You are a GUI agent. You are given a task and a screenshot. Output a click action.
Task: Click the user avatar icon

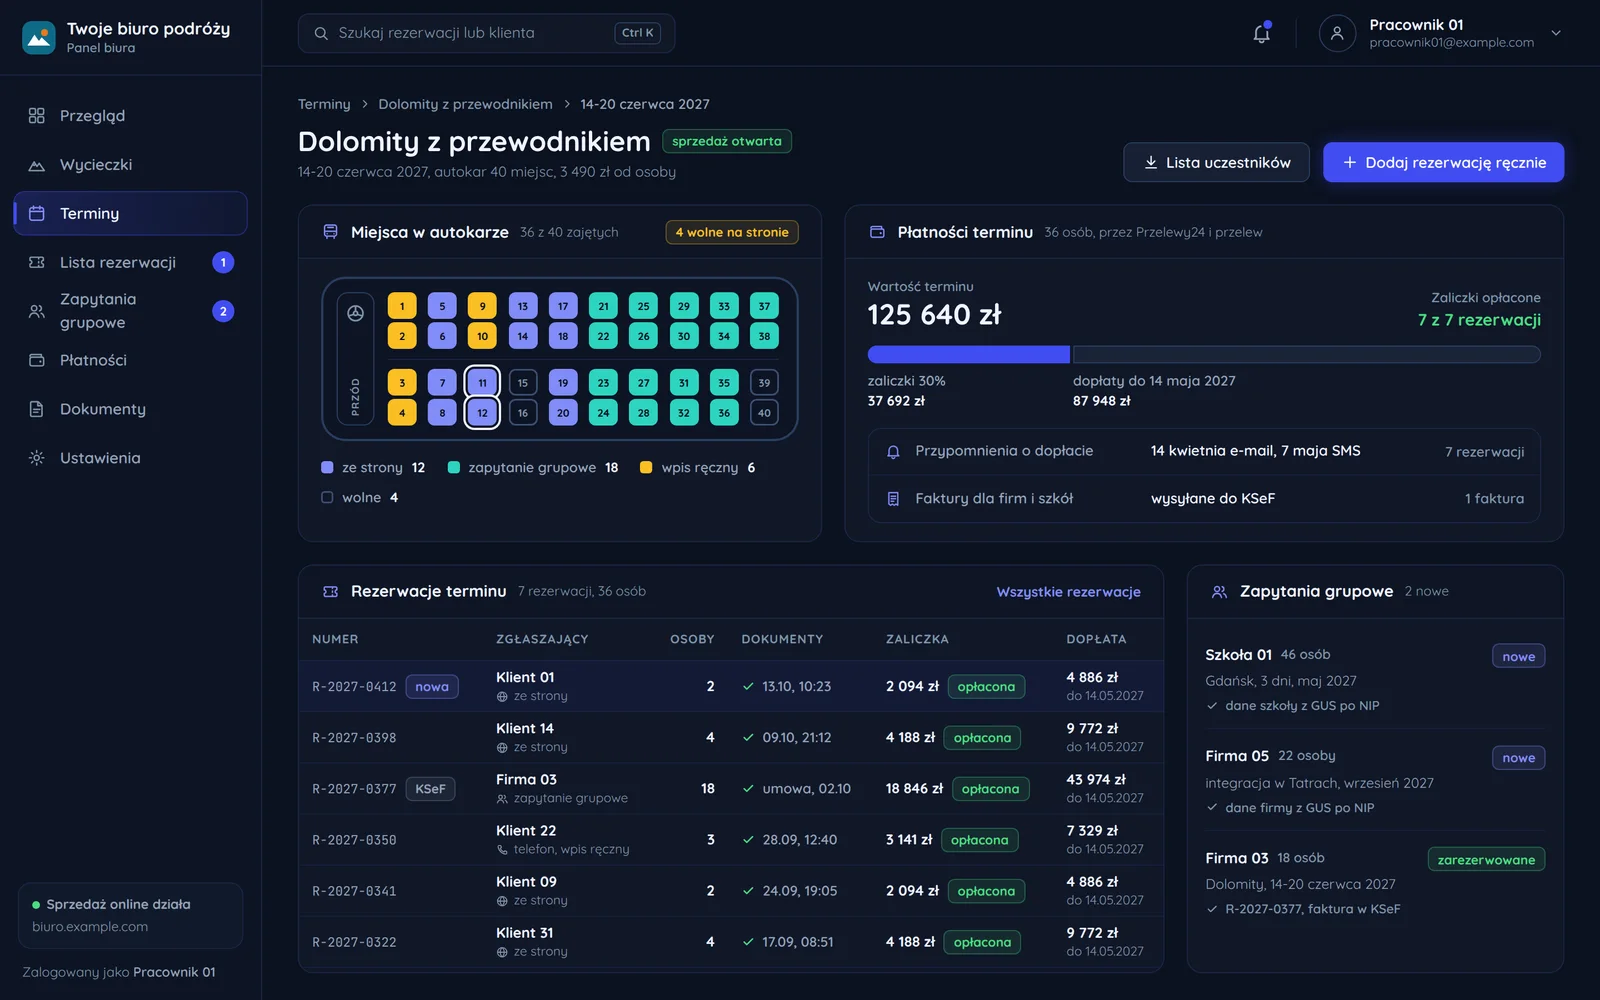(1337, 33)
